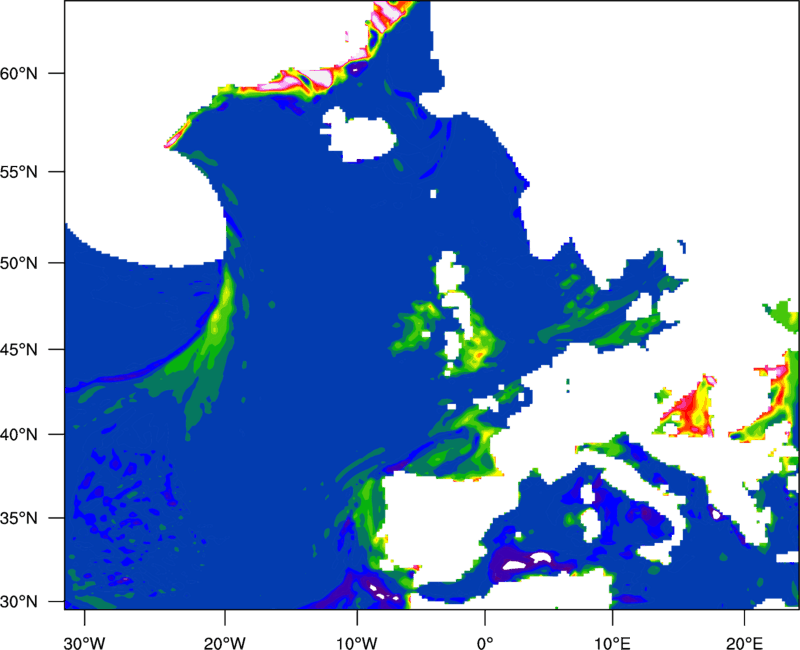Screen dimensions: 800x650
Task: Click the 40°N latitude label
Action: [x=19, y=435]
